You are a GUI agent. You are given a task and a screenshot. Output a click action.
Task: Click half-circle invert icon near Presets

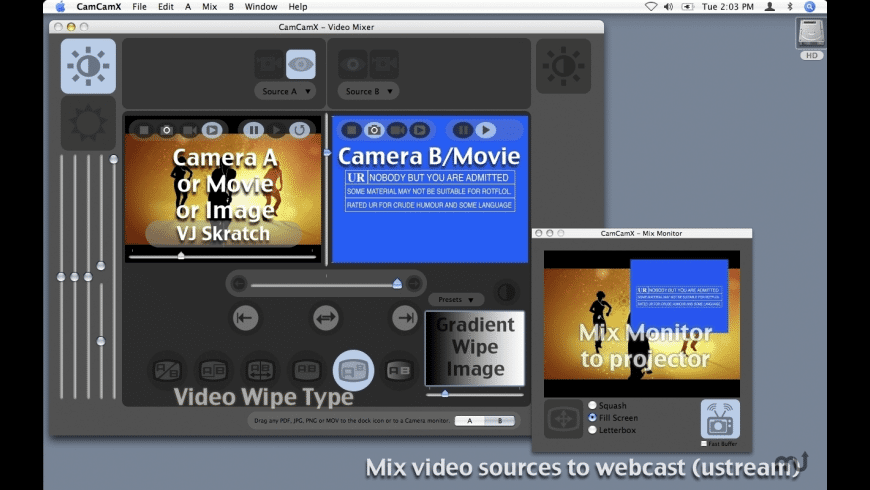click(x=506, y=292)
